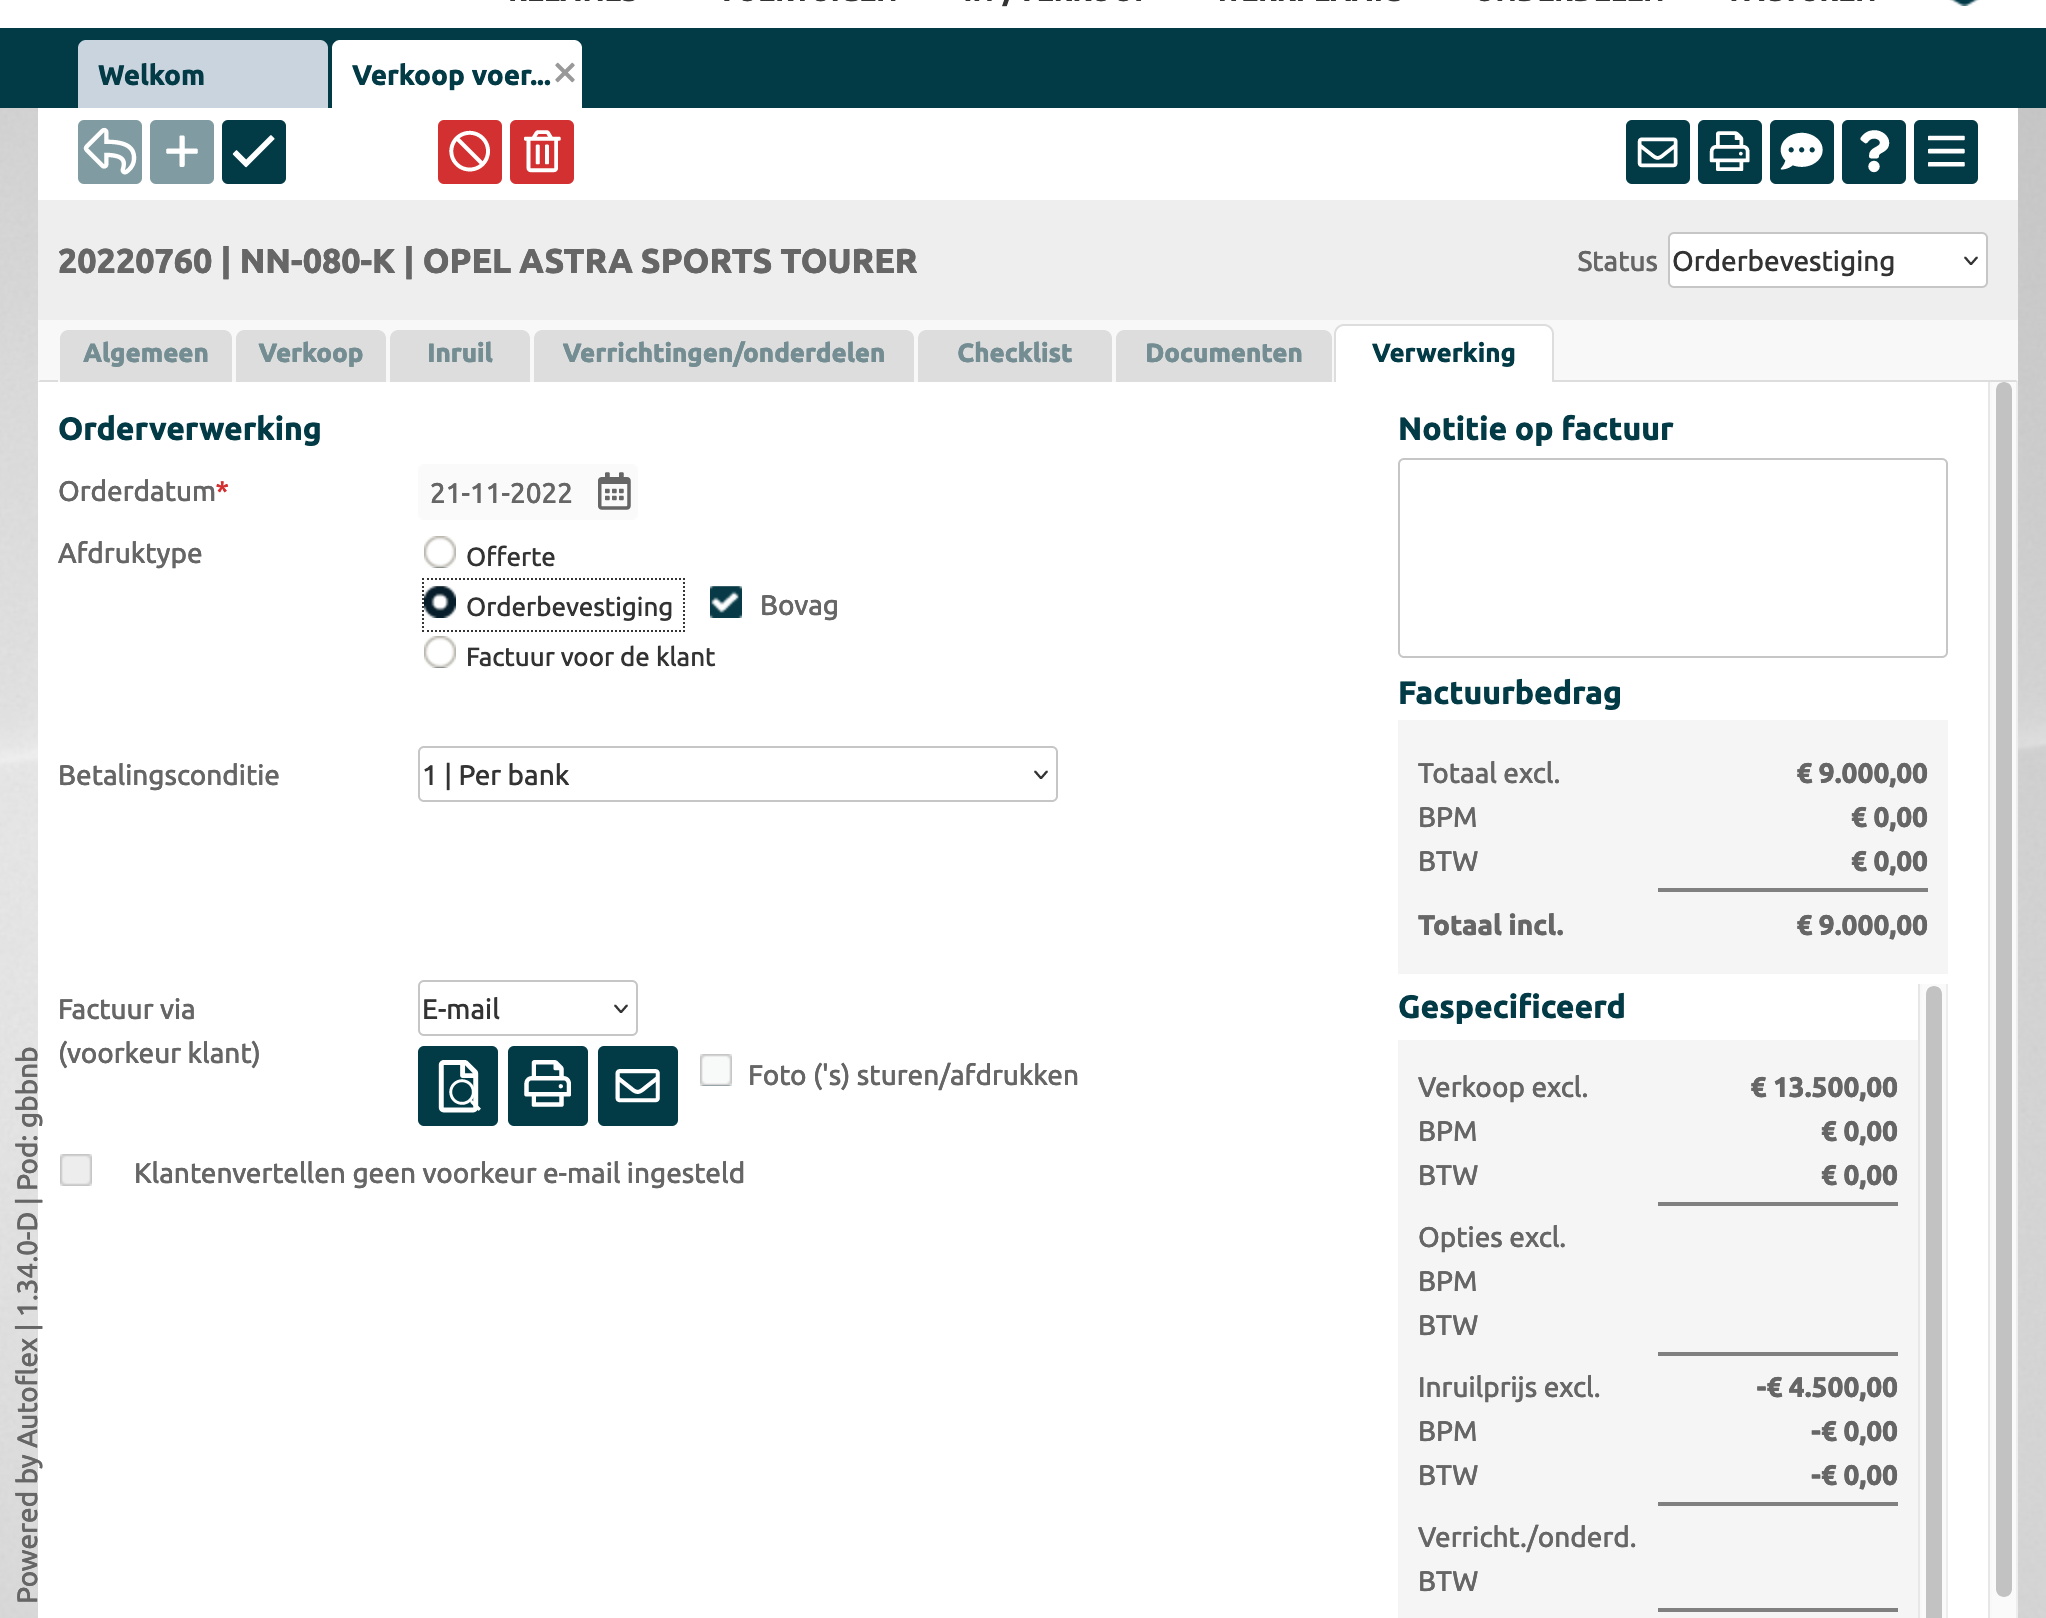Click the plus icon to add new
The height and width of the screenshot is (1618, 2046).
point(182,152)
